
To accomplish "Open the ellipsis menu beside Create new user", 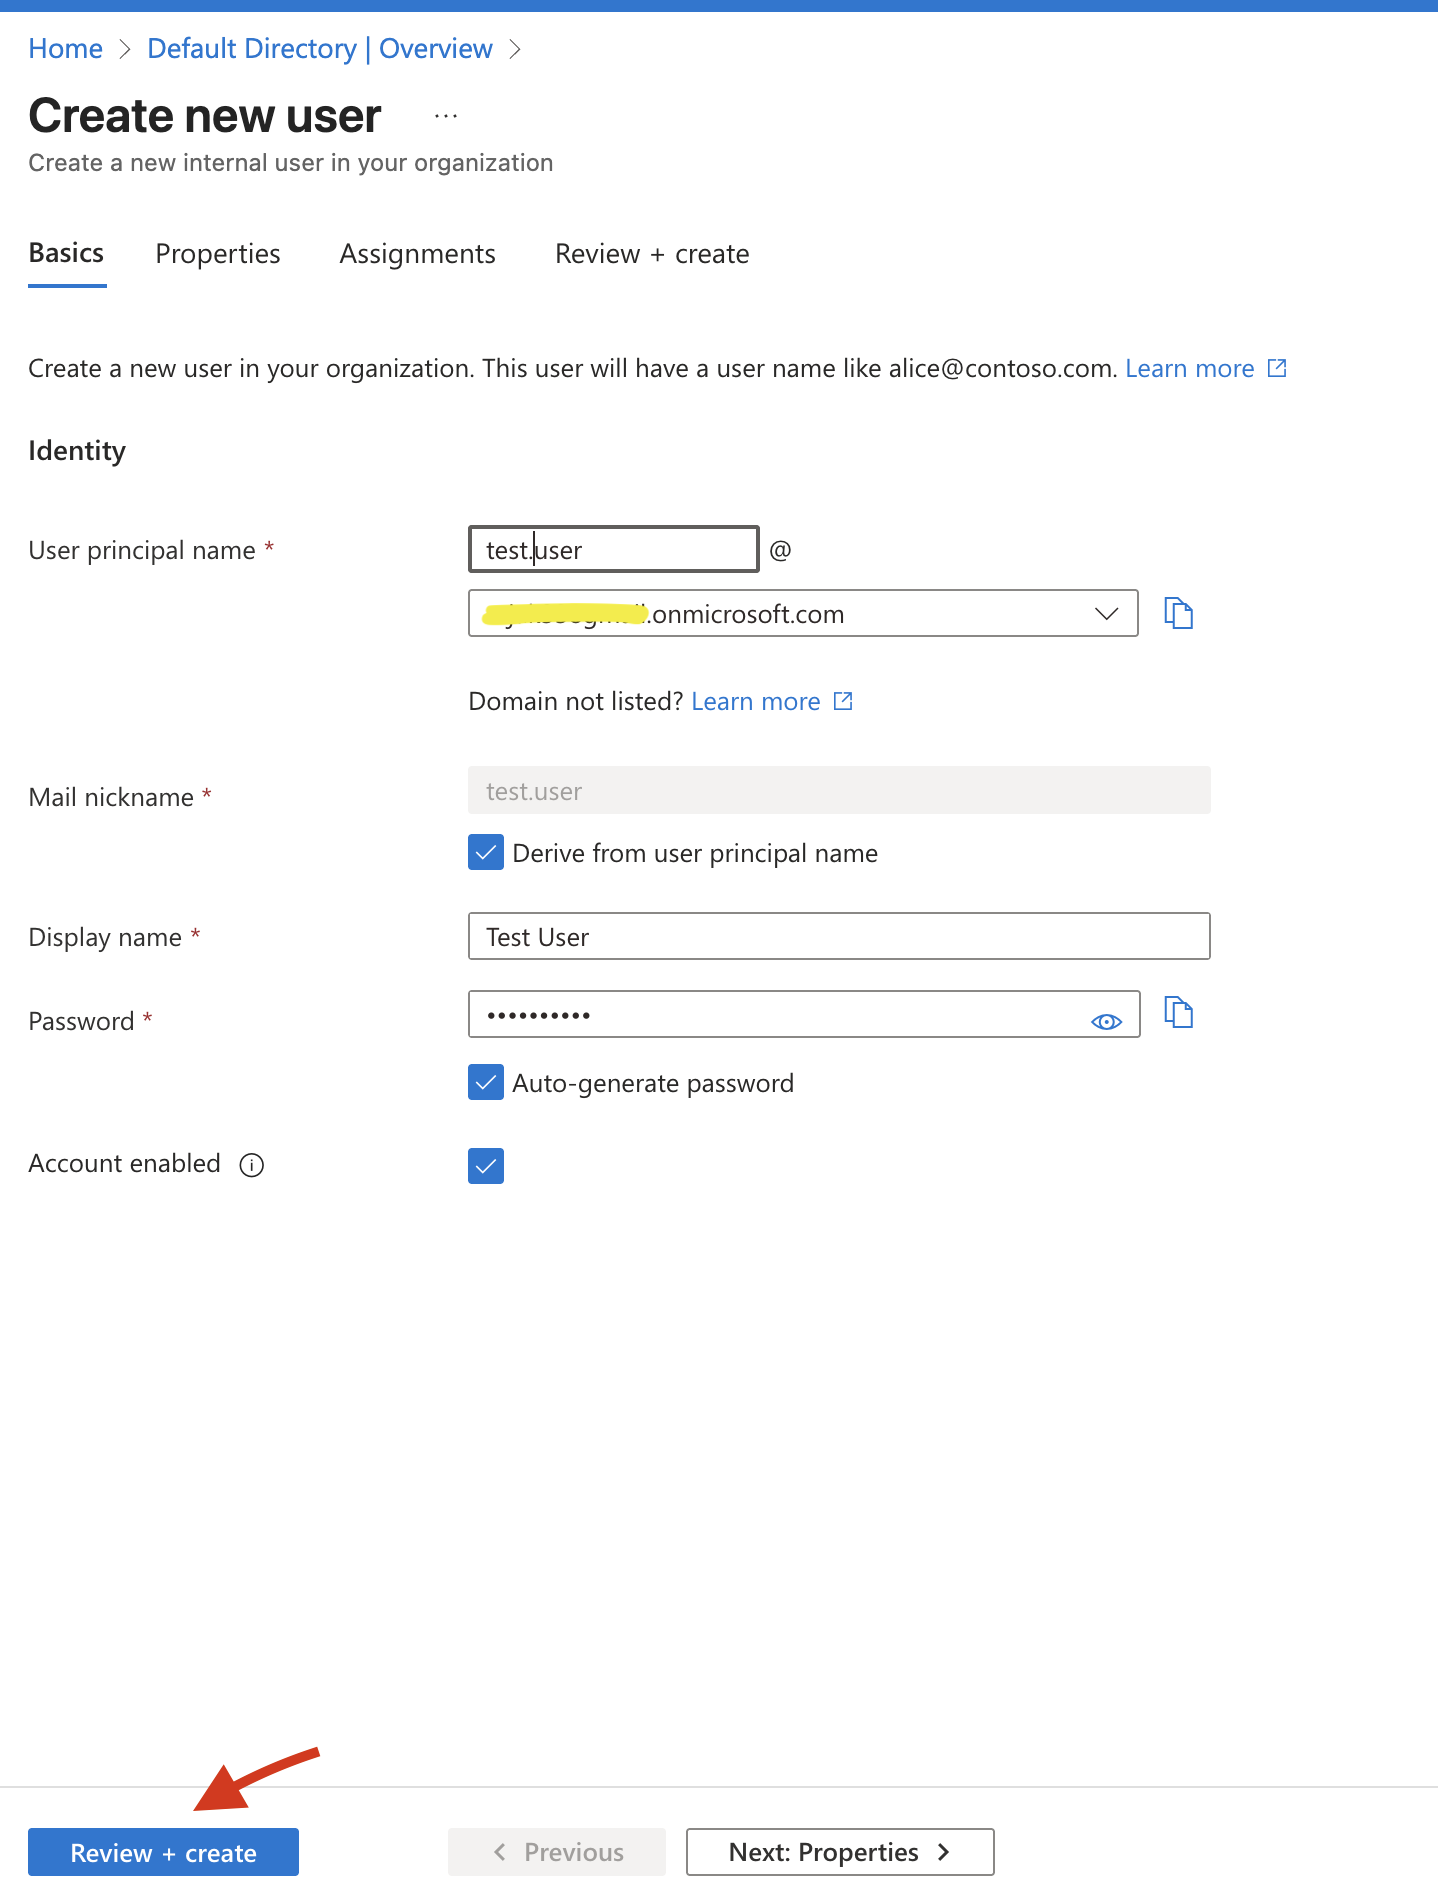I will pyautogui.click(x=446, y=116).
